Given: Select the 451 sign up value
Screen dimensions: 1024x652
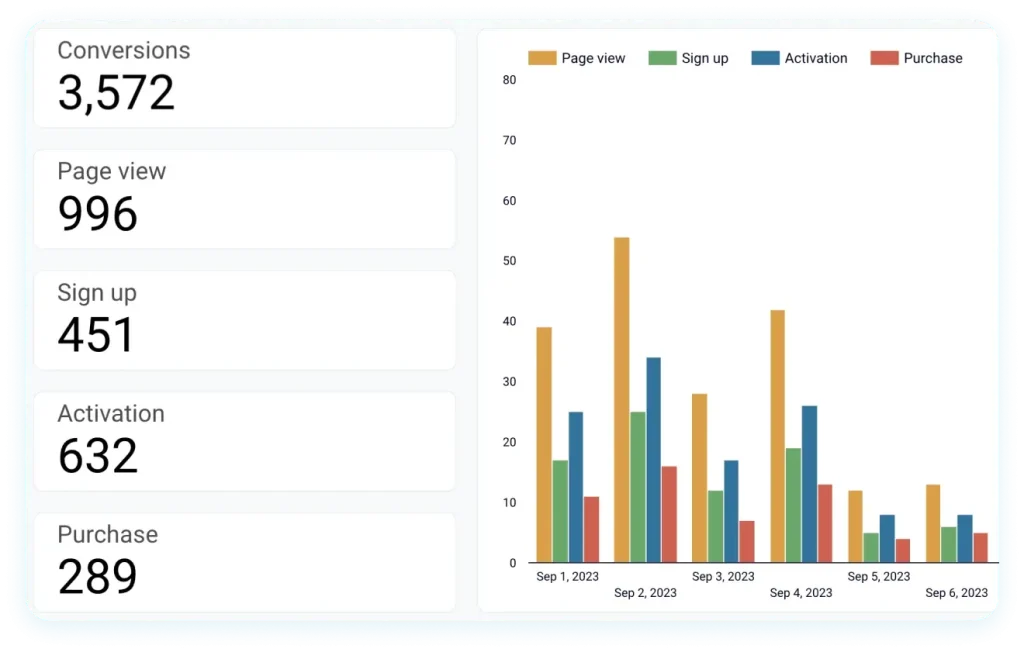Looking at the screenshot, I should (96, 335).
